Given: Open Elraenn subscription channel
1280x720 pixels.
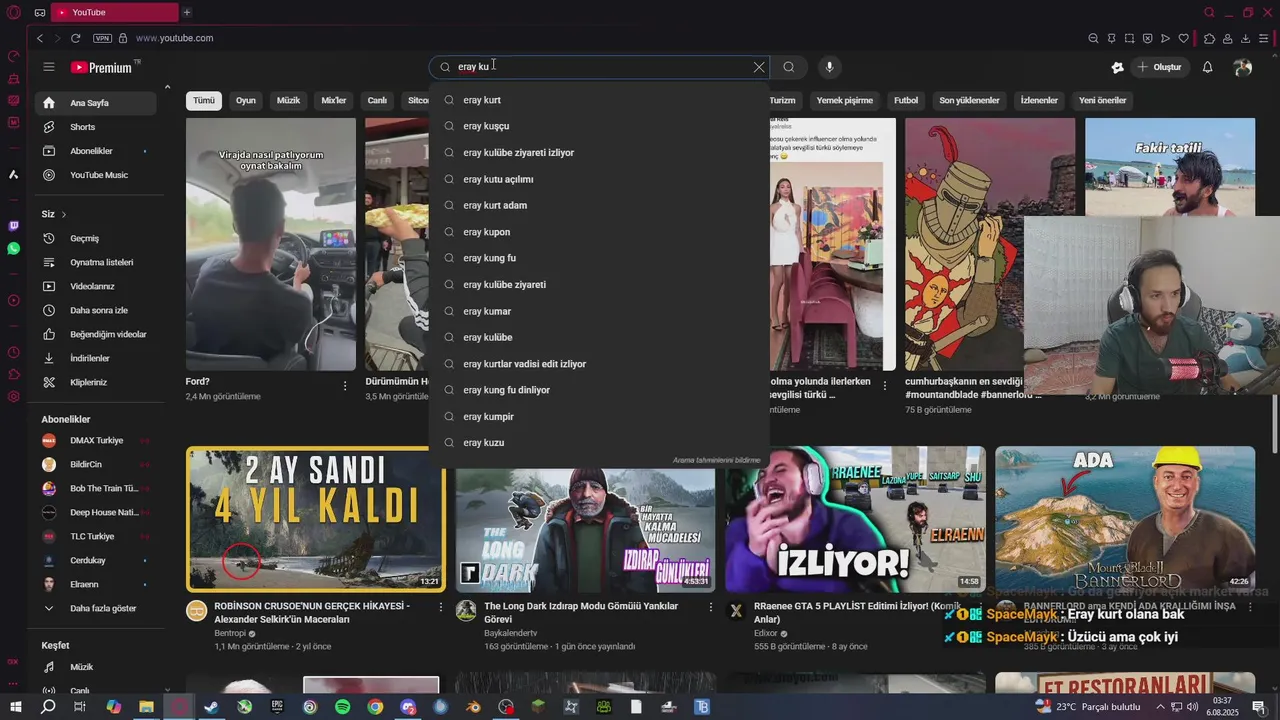Looking at the screenshot, I should (95, 584).
